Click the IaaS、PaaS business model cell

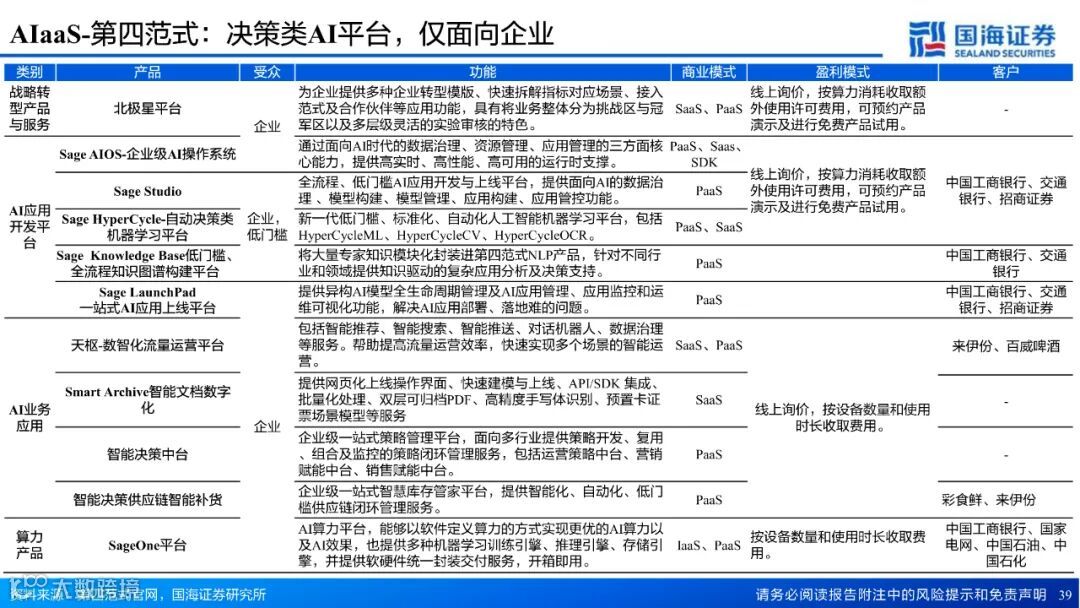coord(709,545)
